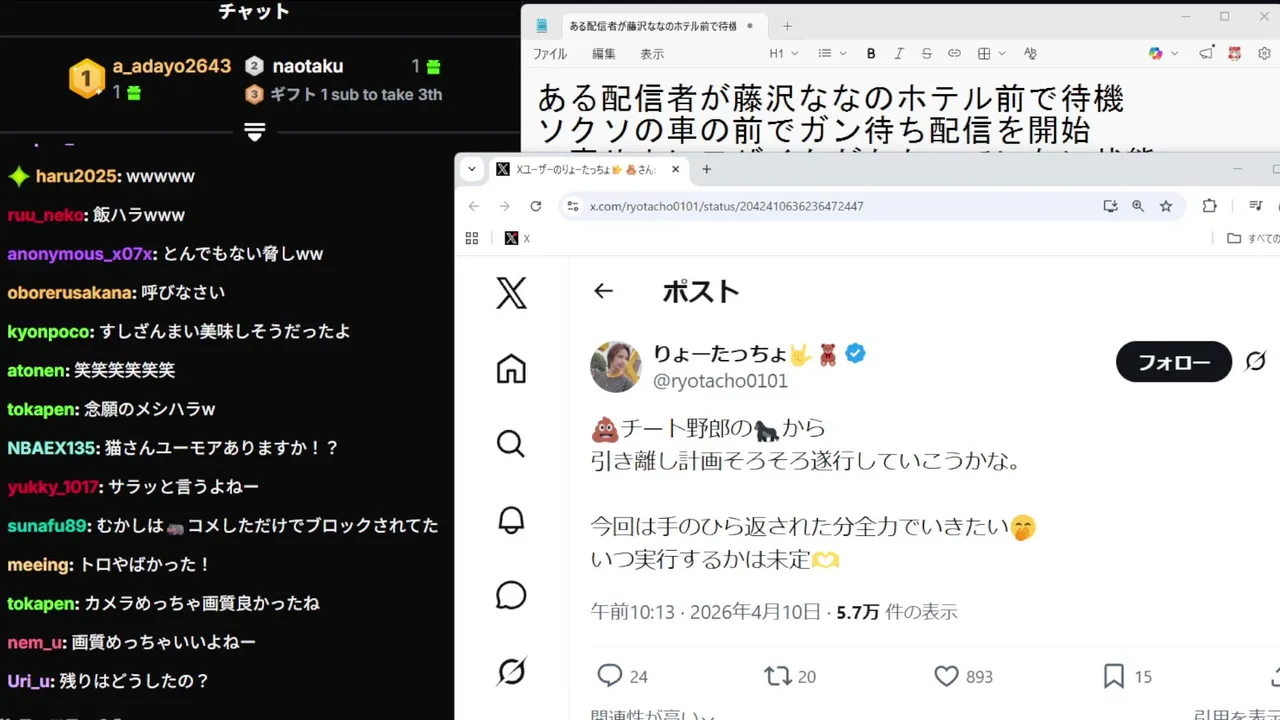Viewport: 1280px width, 720px height.
Task: Close the X post browser tab
Action: [676, 169]
